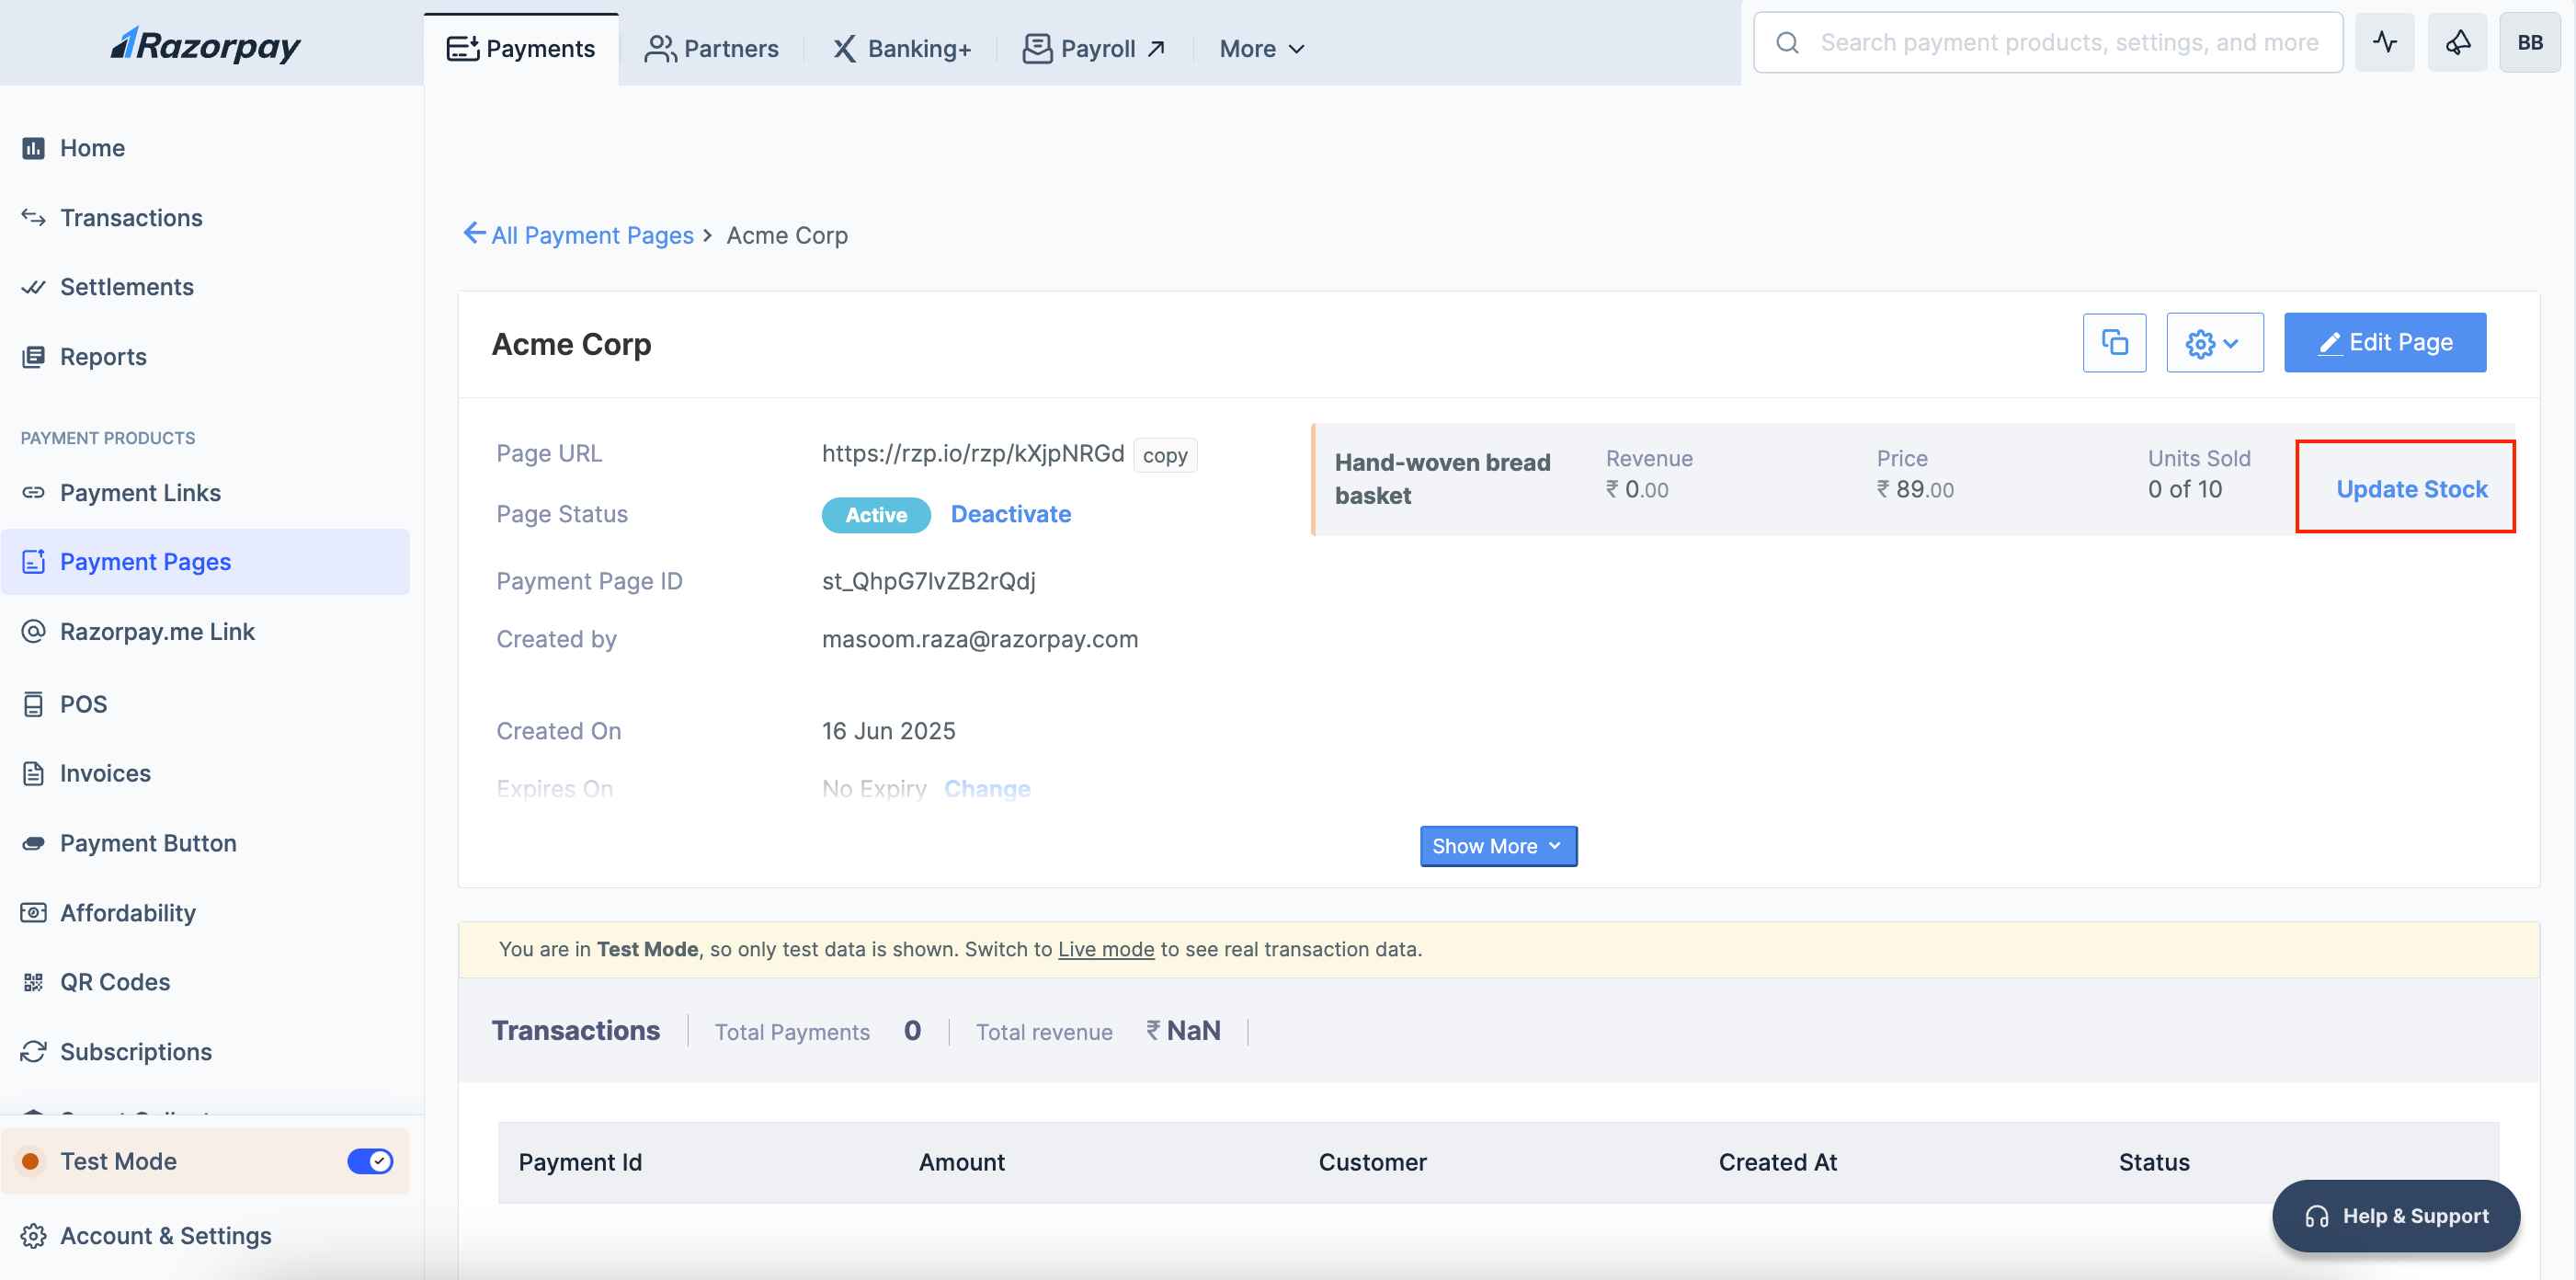Image resolution: width=2576 pixels, height=1280 pixels.
Task: Click the Payment Button icon
Action: click(x=33, y=843)
